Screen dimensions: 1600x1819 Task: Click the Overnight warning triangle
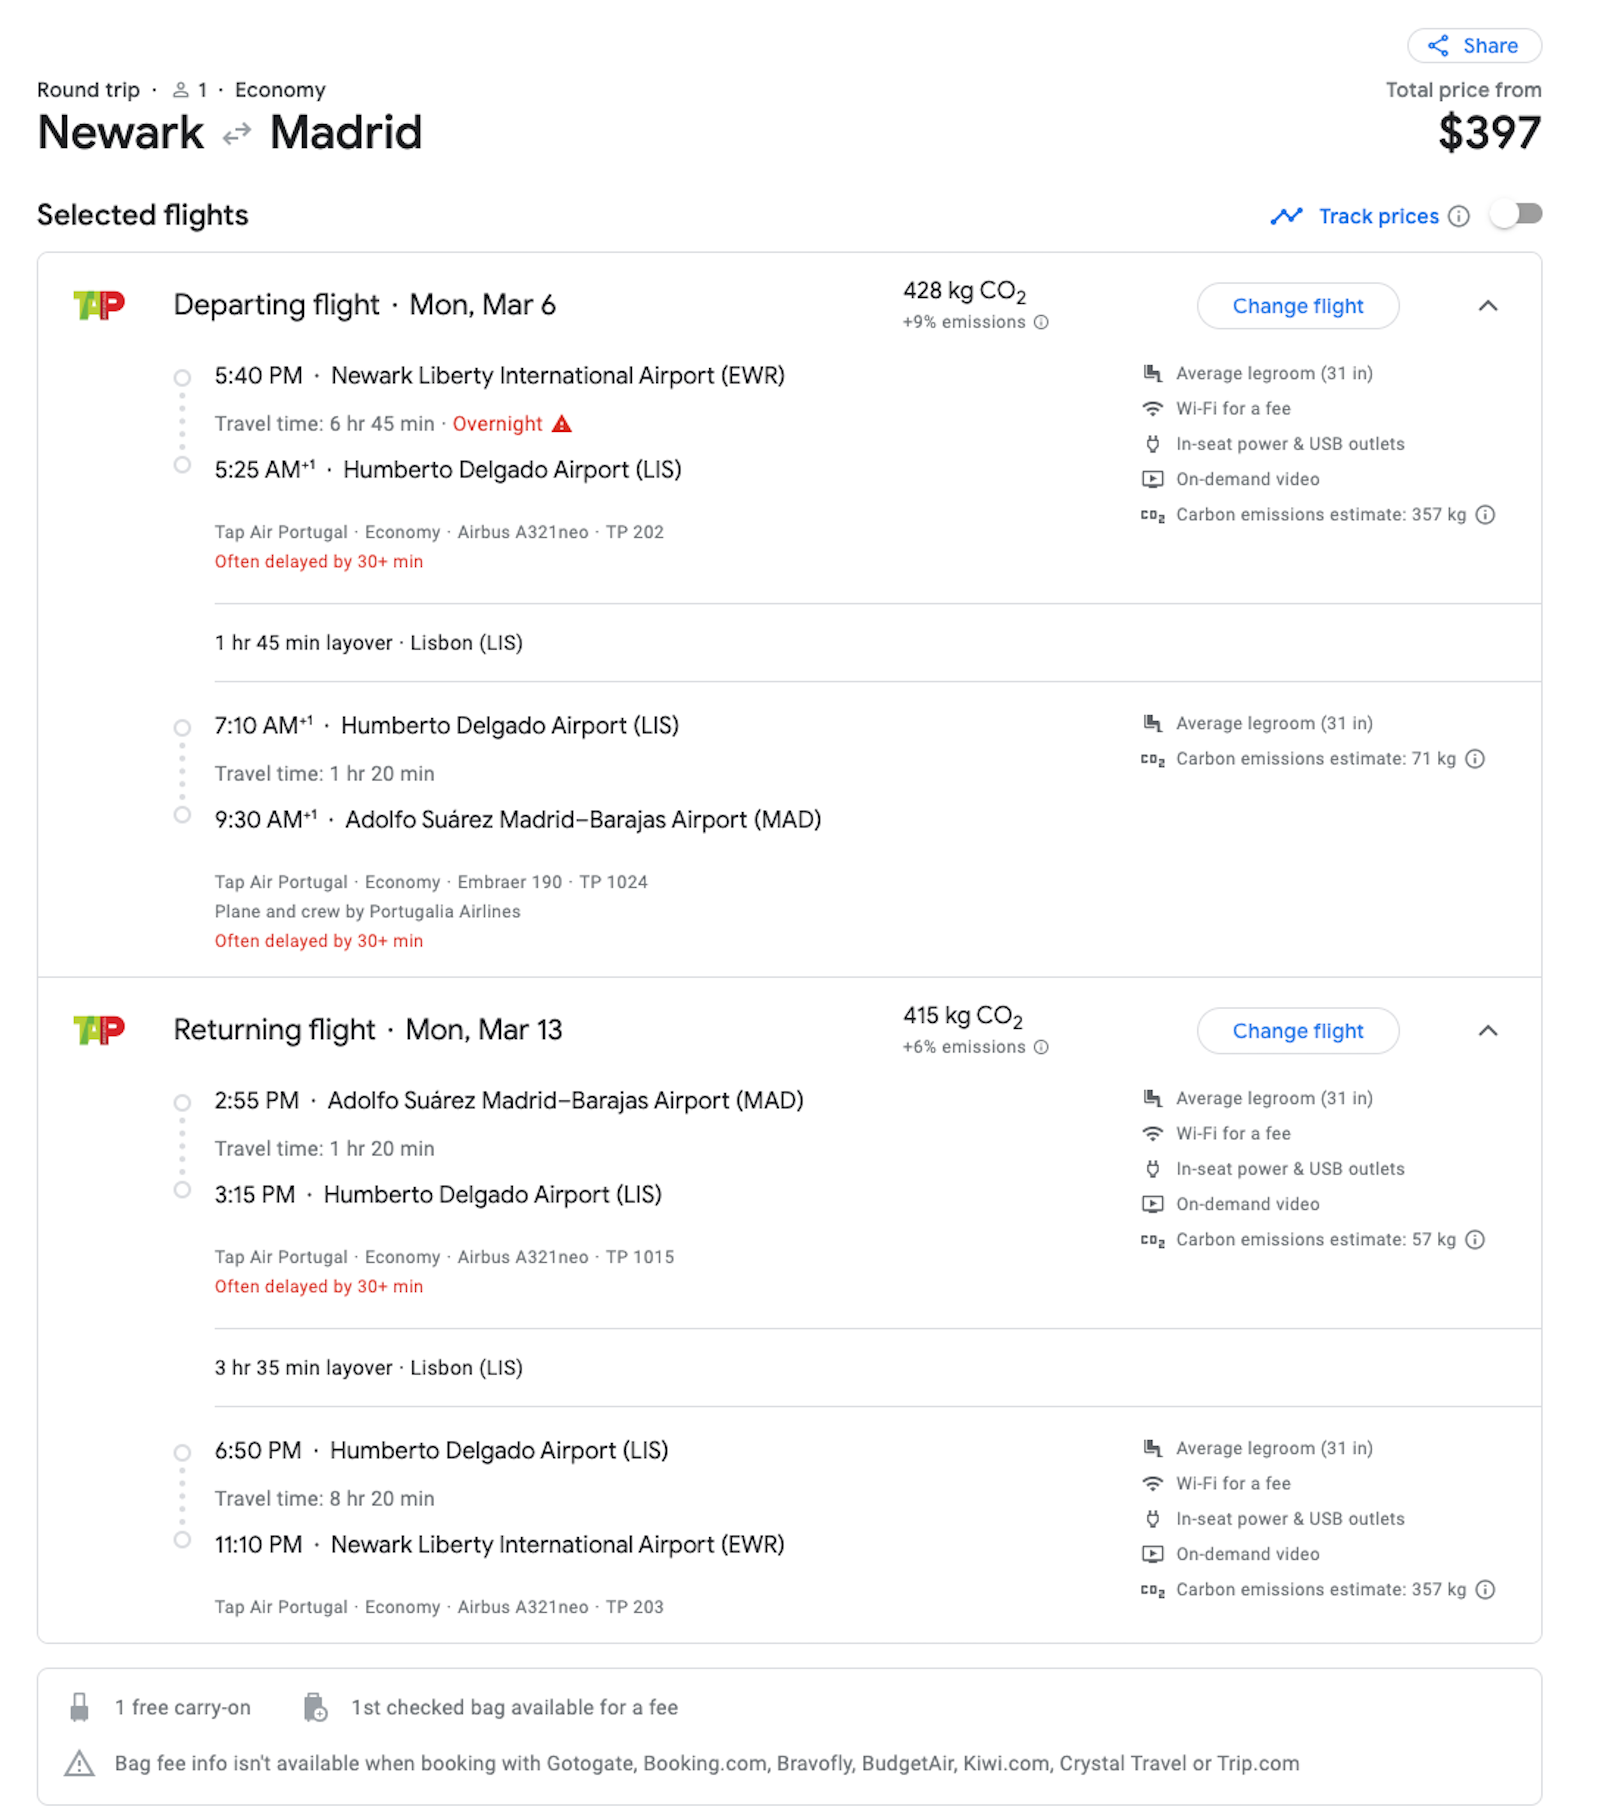tap(561, 423)
